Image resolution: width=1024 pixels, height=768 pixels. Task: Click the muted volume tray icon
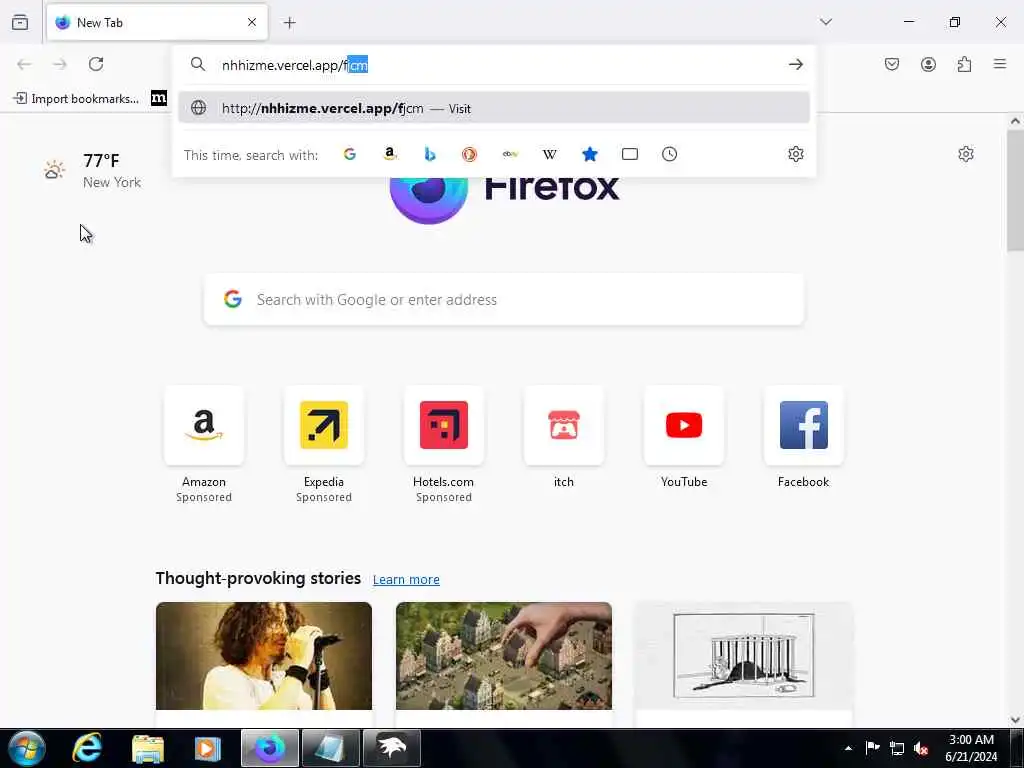point(921,748)
